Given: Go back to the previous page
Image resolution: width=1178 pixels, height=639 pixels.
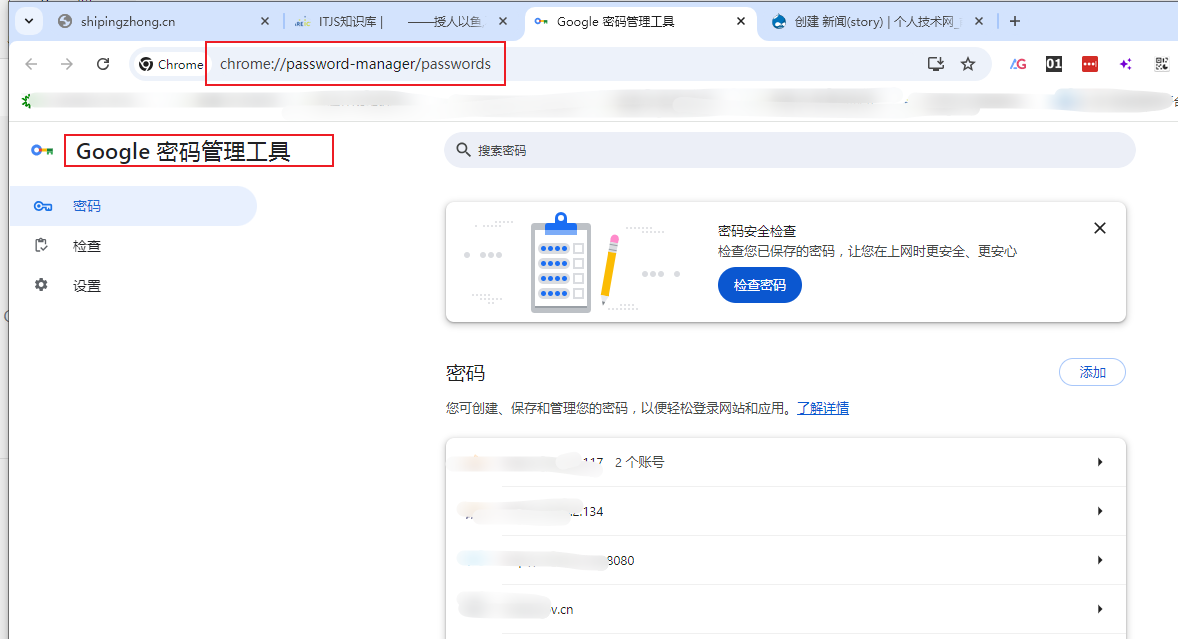Looking at the screenshot, I should point(31,64).
